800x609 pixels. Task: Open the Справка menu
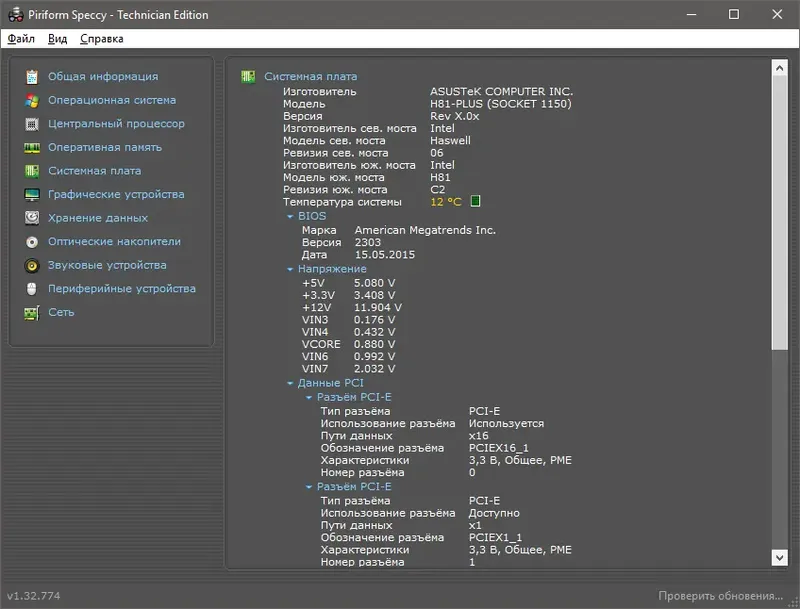click(102, 38)
